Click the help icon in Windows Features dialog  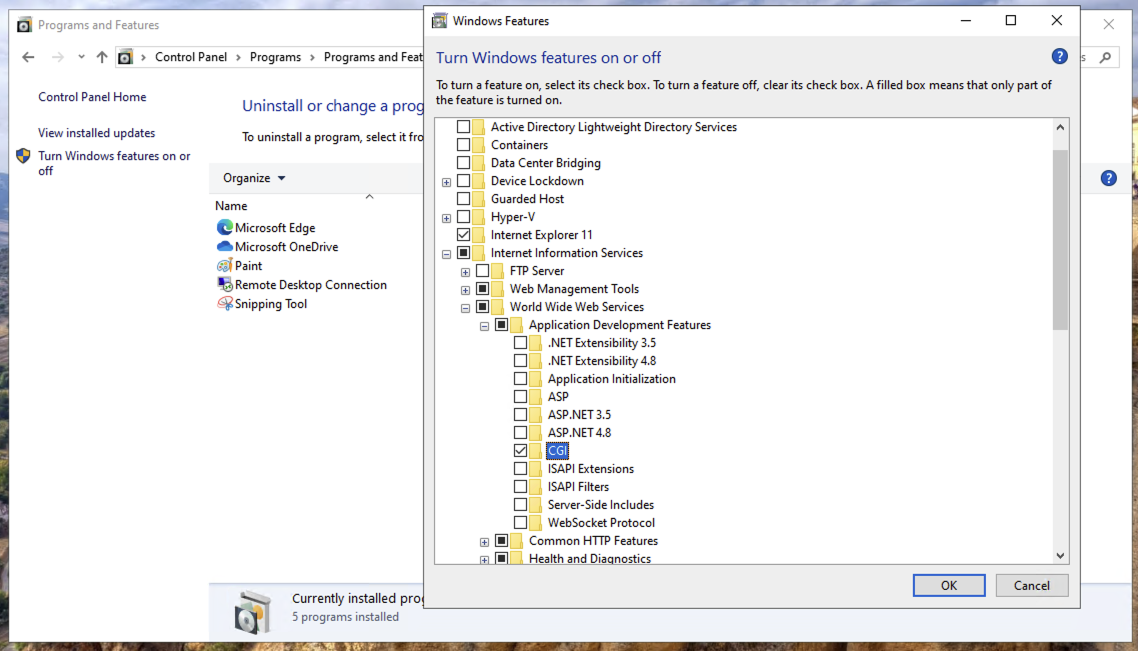pyautogui.click(x=1060, y=57)
